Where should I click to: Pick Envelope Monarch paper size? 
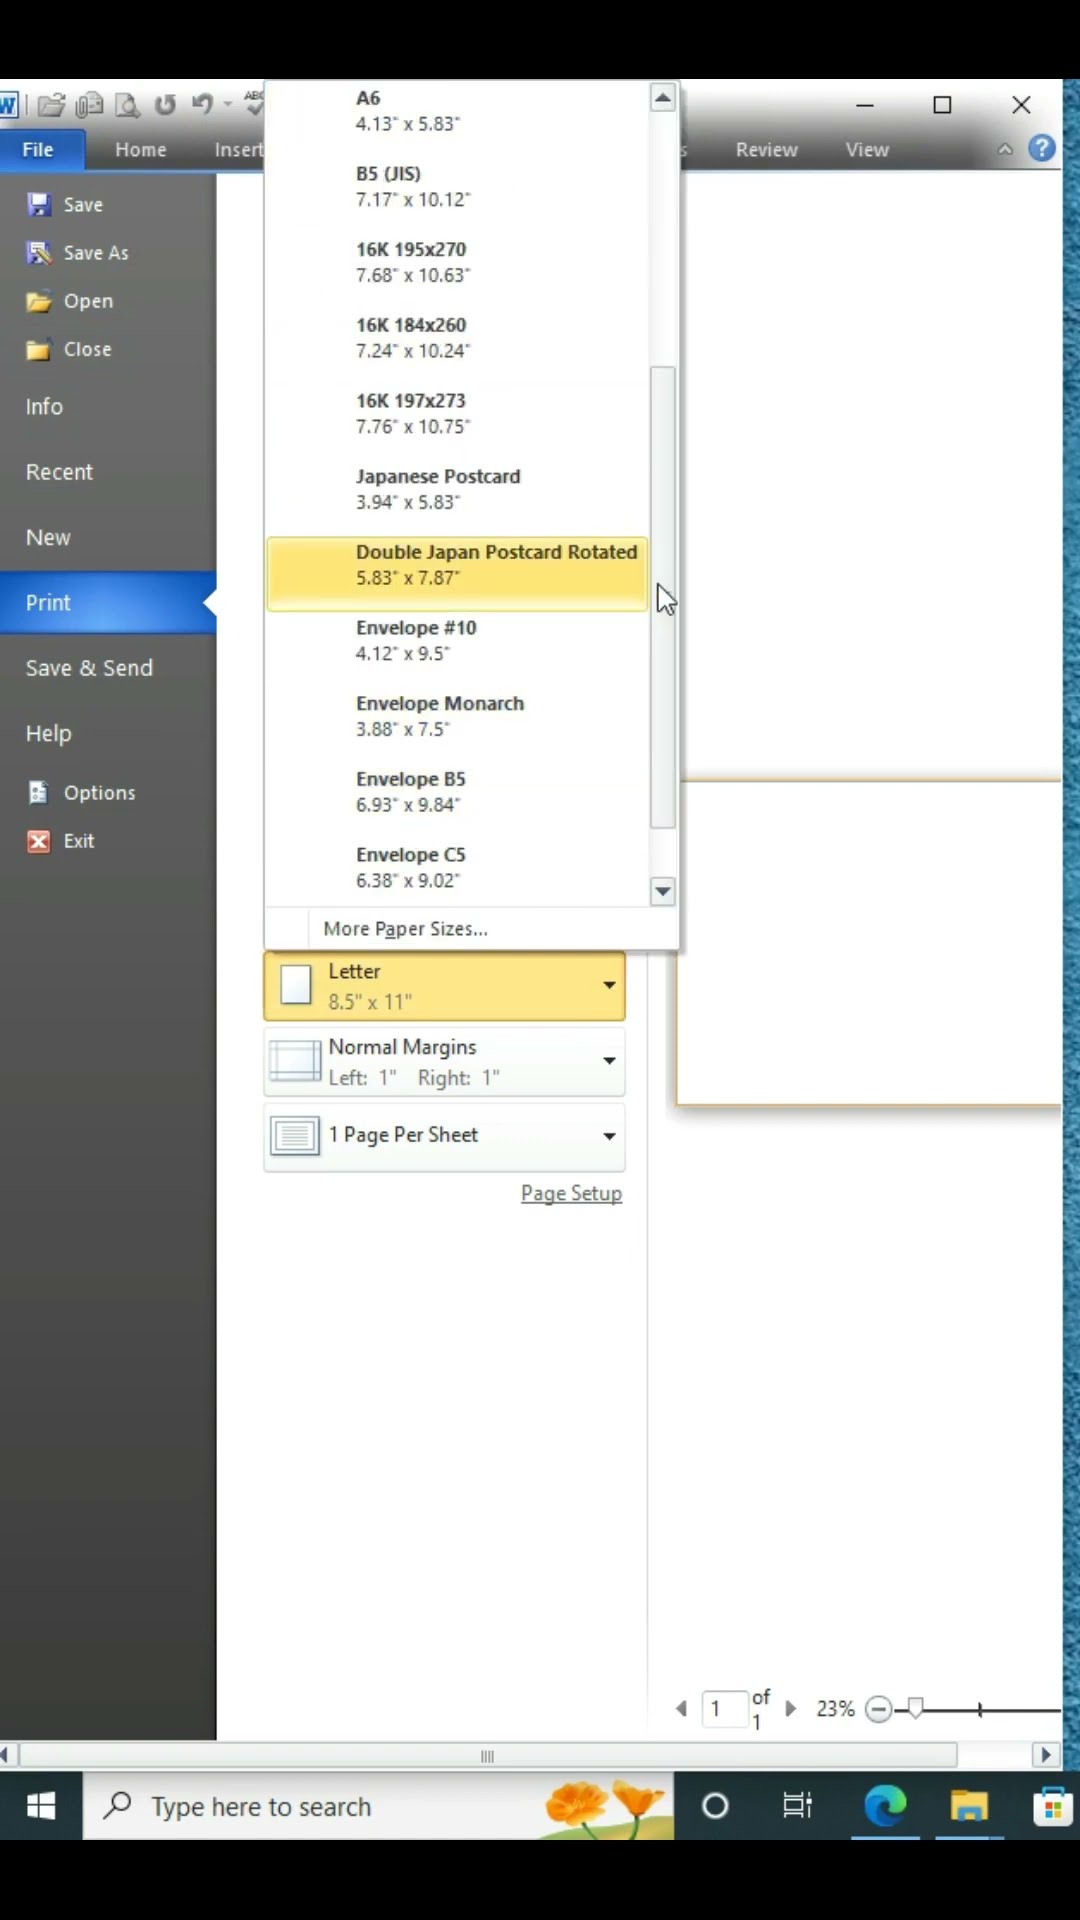pos(457,716)
